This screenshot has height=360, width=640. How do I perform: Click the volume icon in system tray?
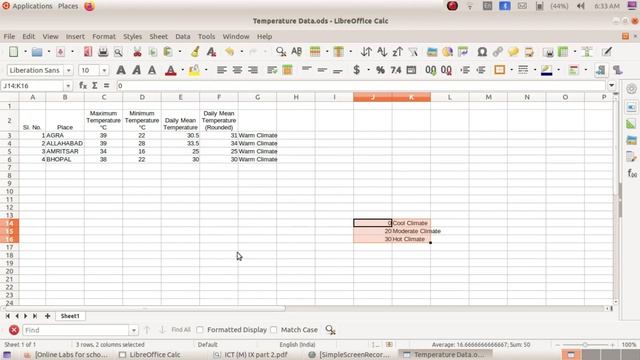tap(581, 6)
